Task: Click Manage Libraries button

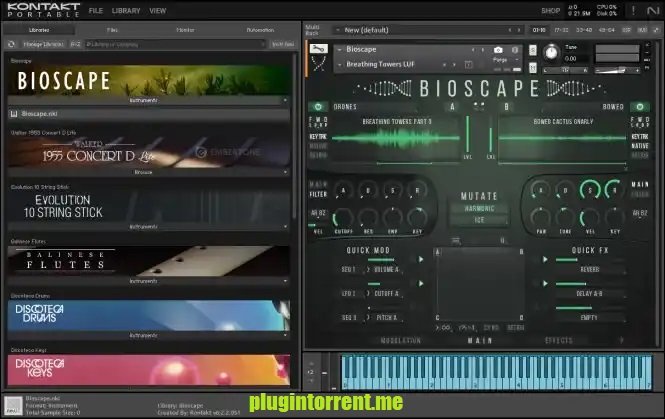Action: point(44,44)
